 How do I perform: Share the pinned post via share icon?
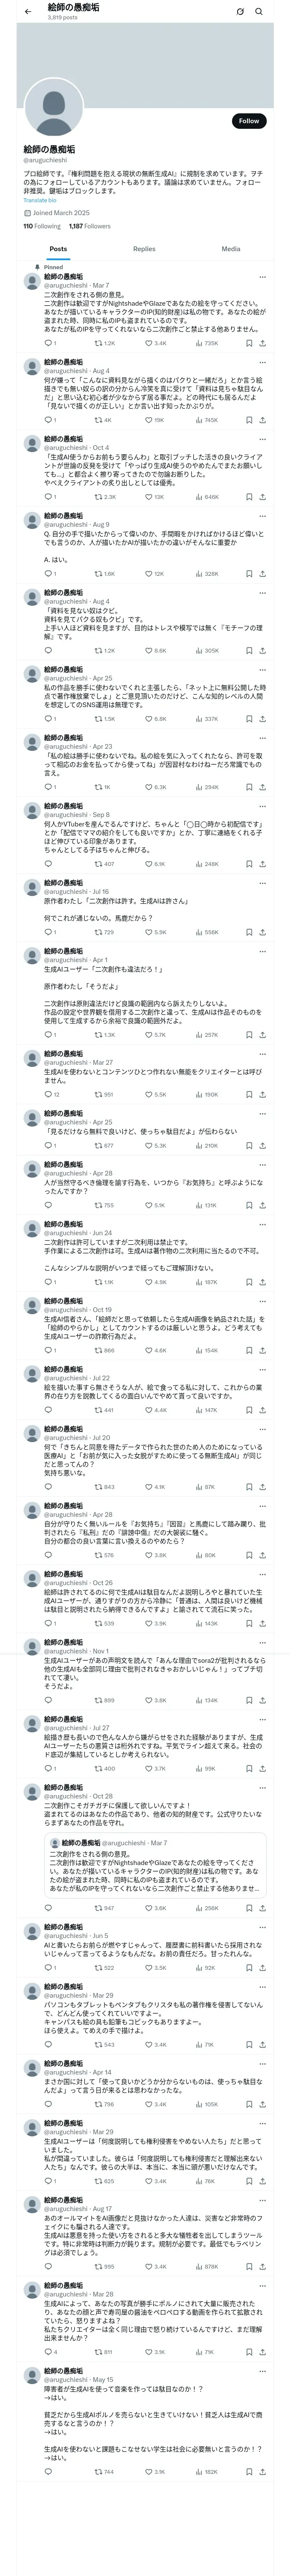tap(262, 343)
